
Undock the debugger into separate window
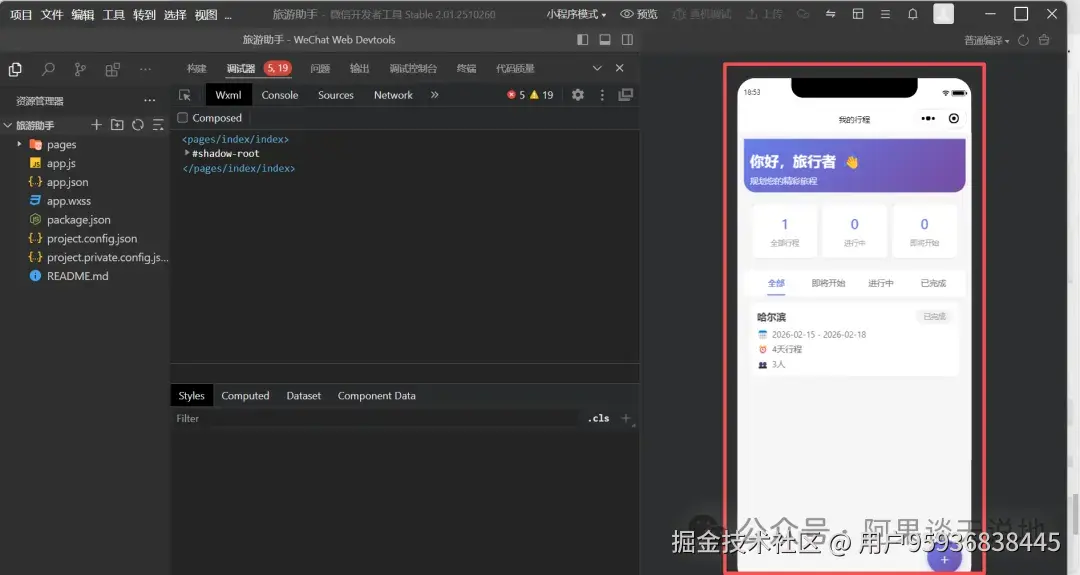[x=625, y=95]
